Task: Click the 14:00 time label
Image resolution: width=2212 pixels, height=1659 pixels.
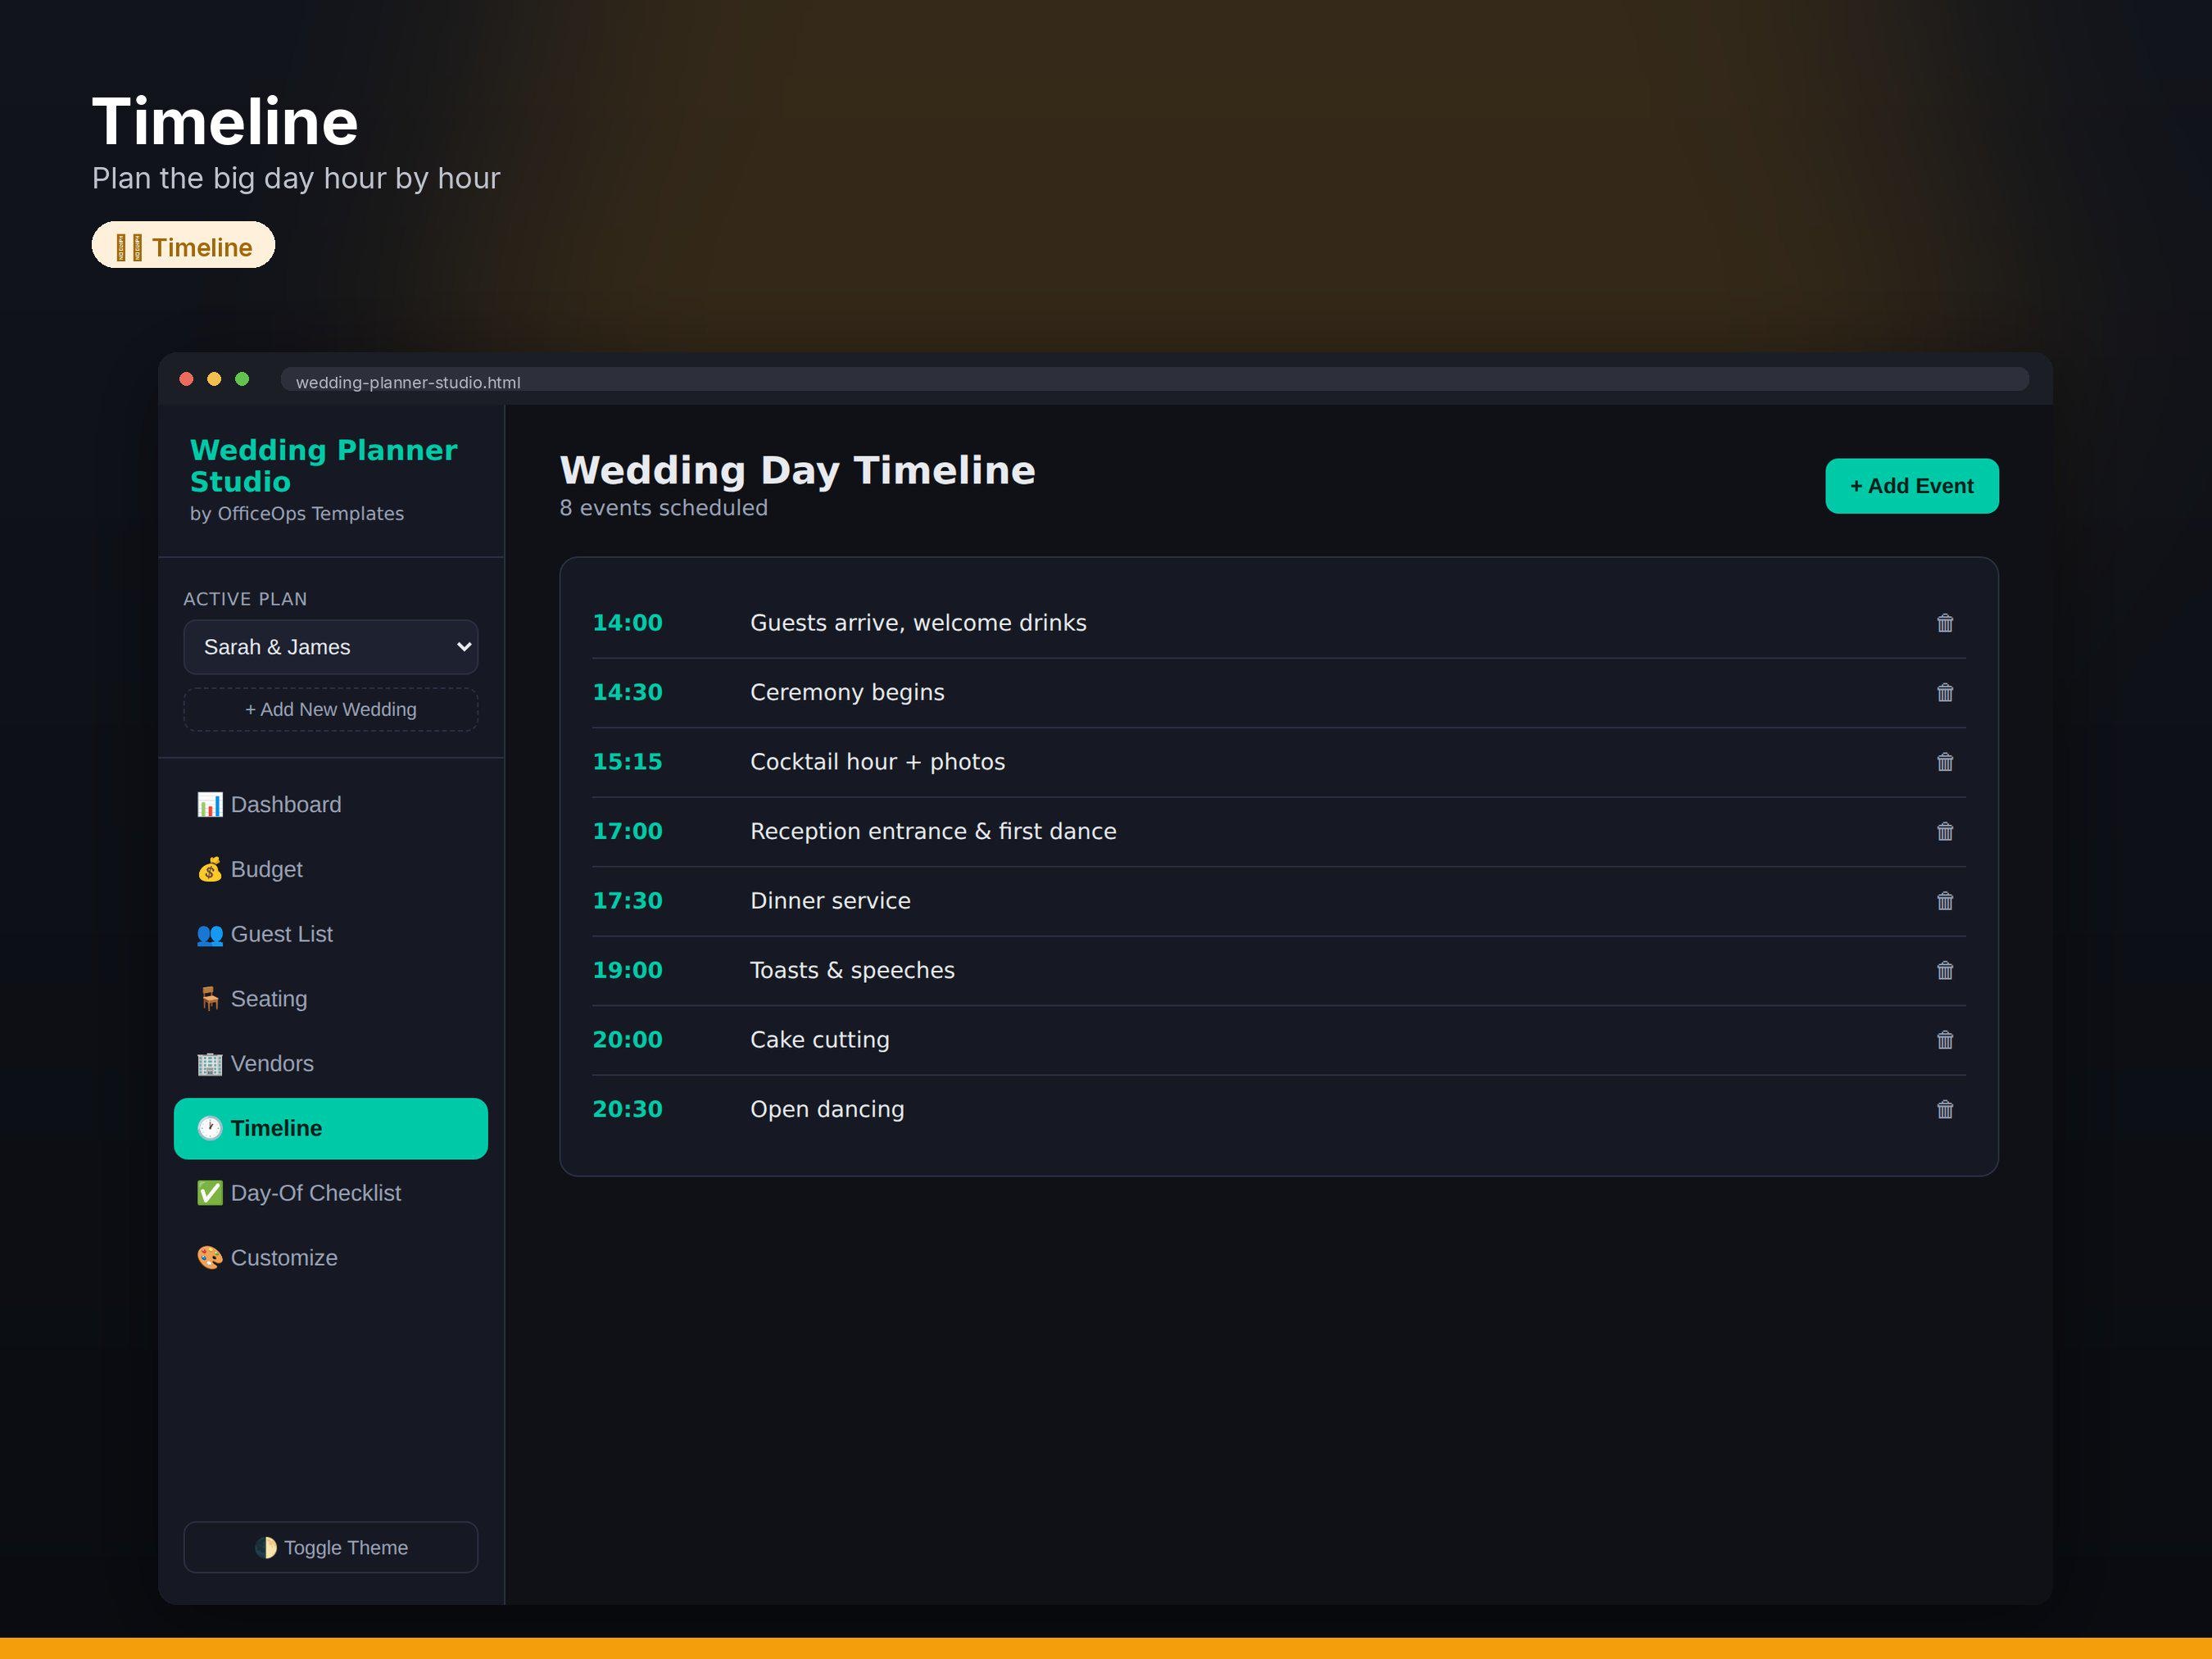Action: tap(627, 623)
